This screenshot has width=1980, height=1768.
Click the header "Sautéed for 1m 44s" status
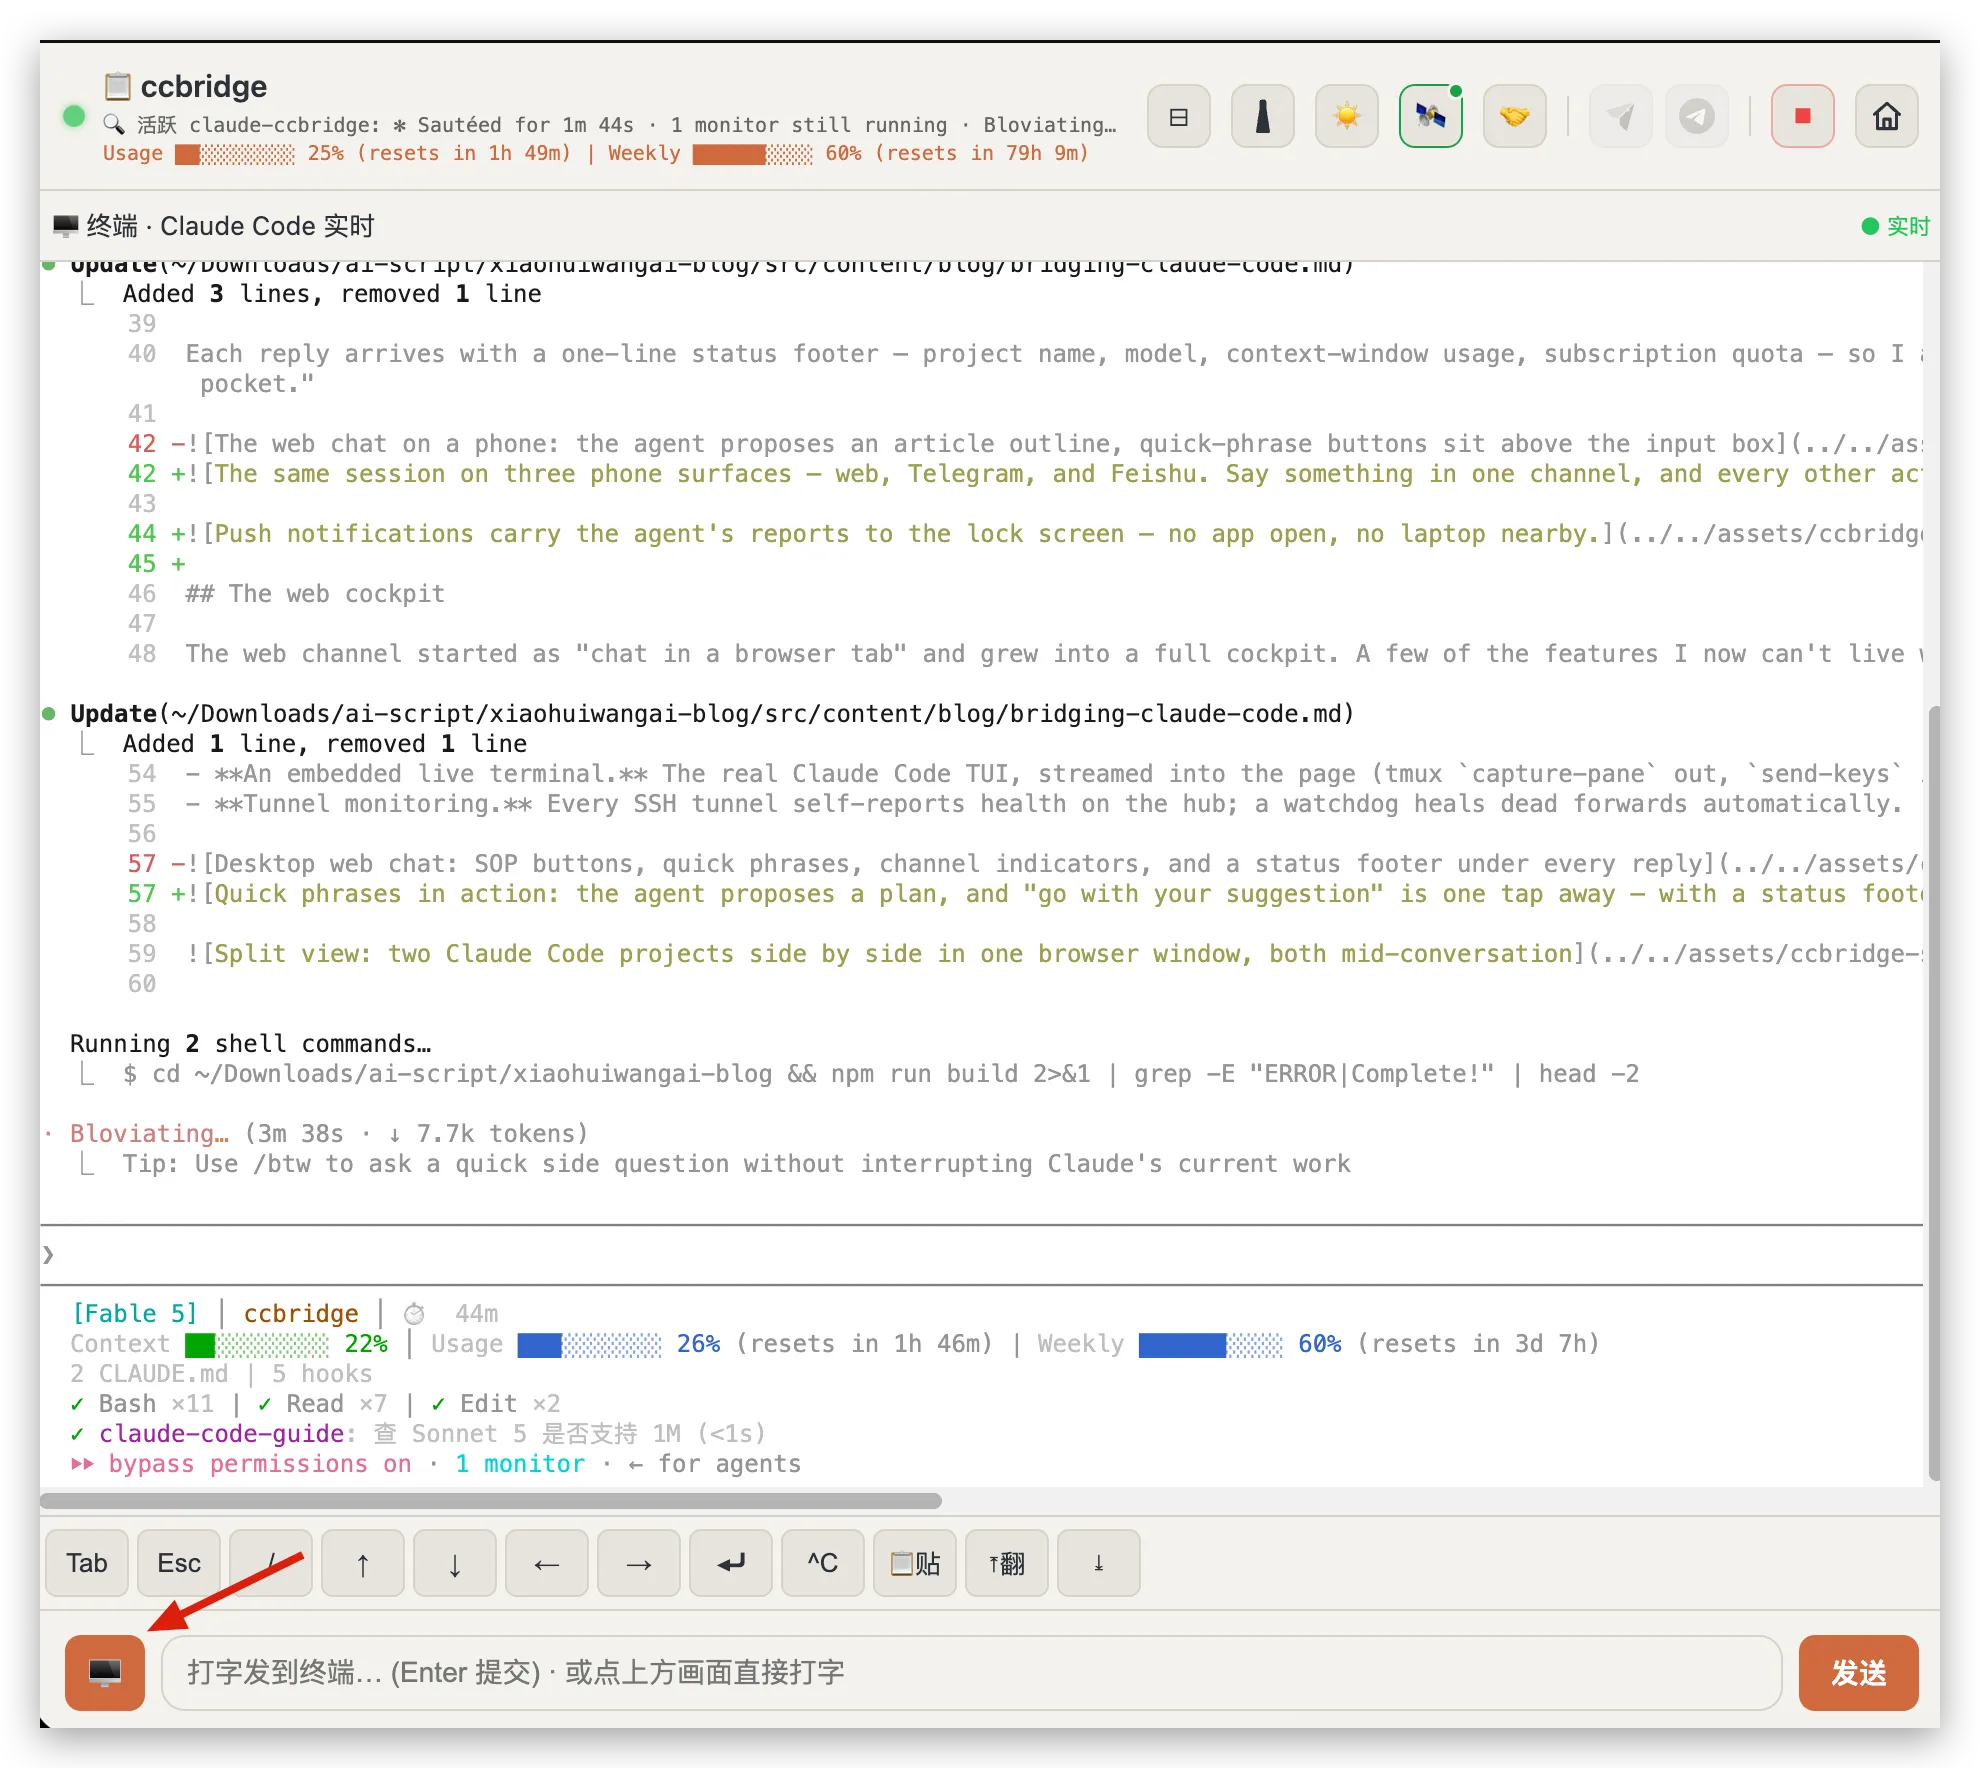514,125
